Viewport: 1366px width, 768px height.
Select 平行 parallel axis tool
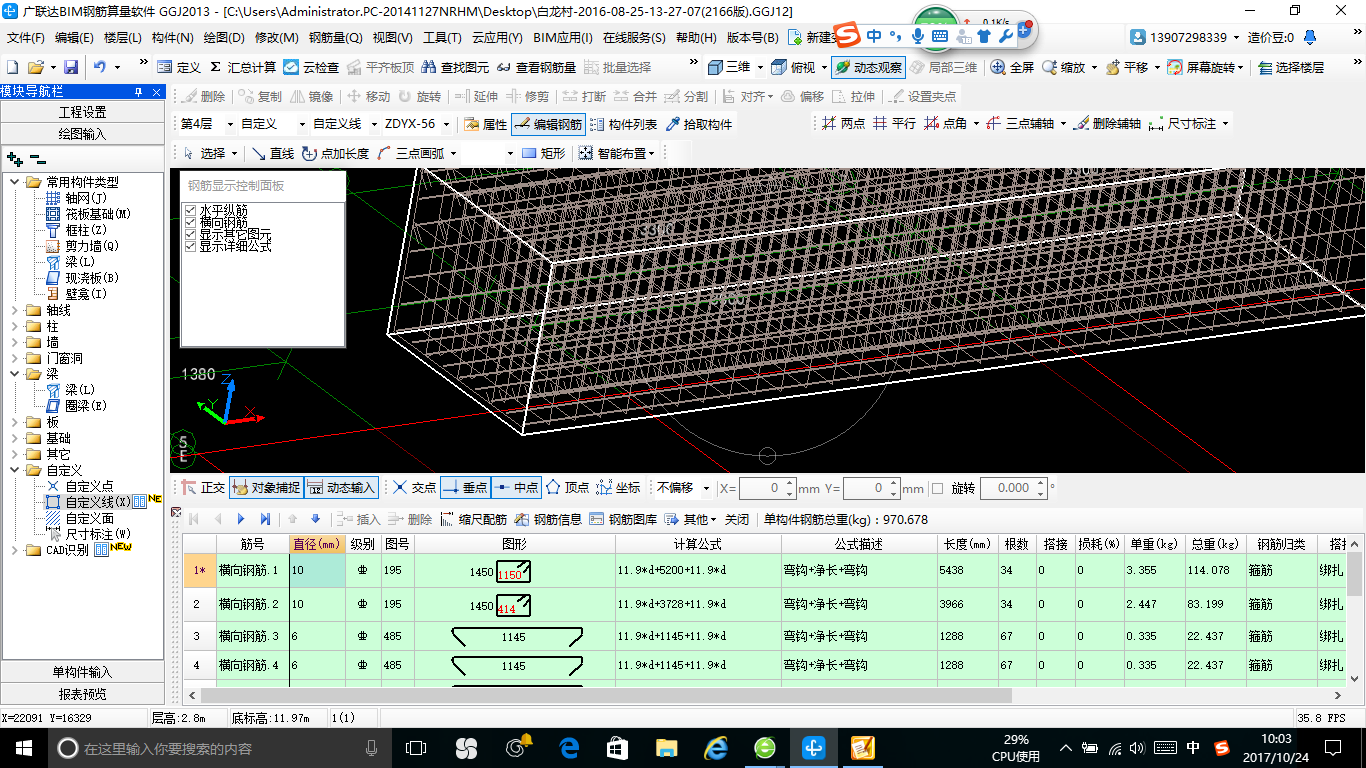[894, 124]
